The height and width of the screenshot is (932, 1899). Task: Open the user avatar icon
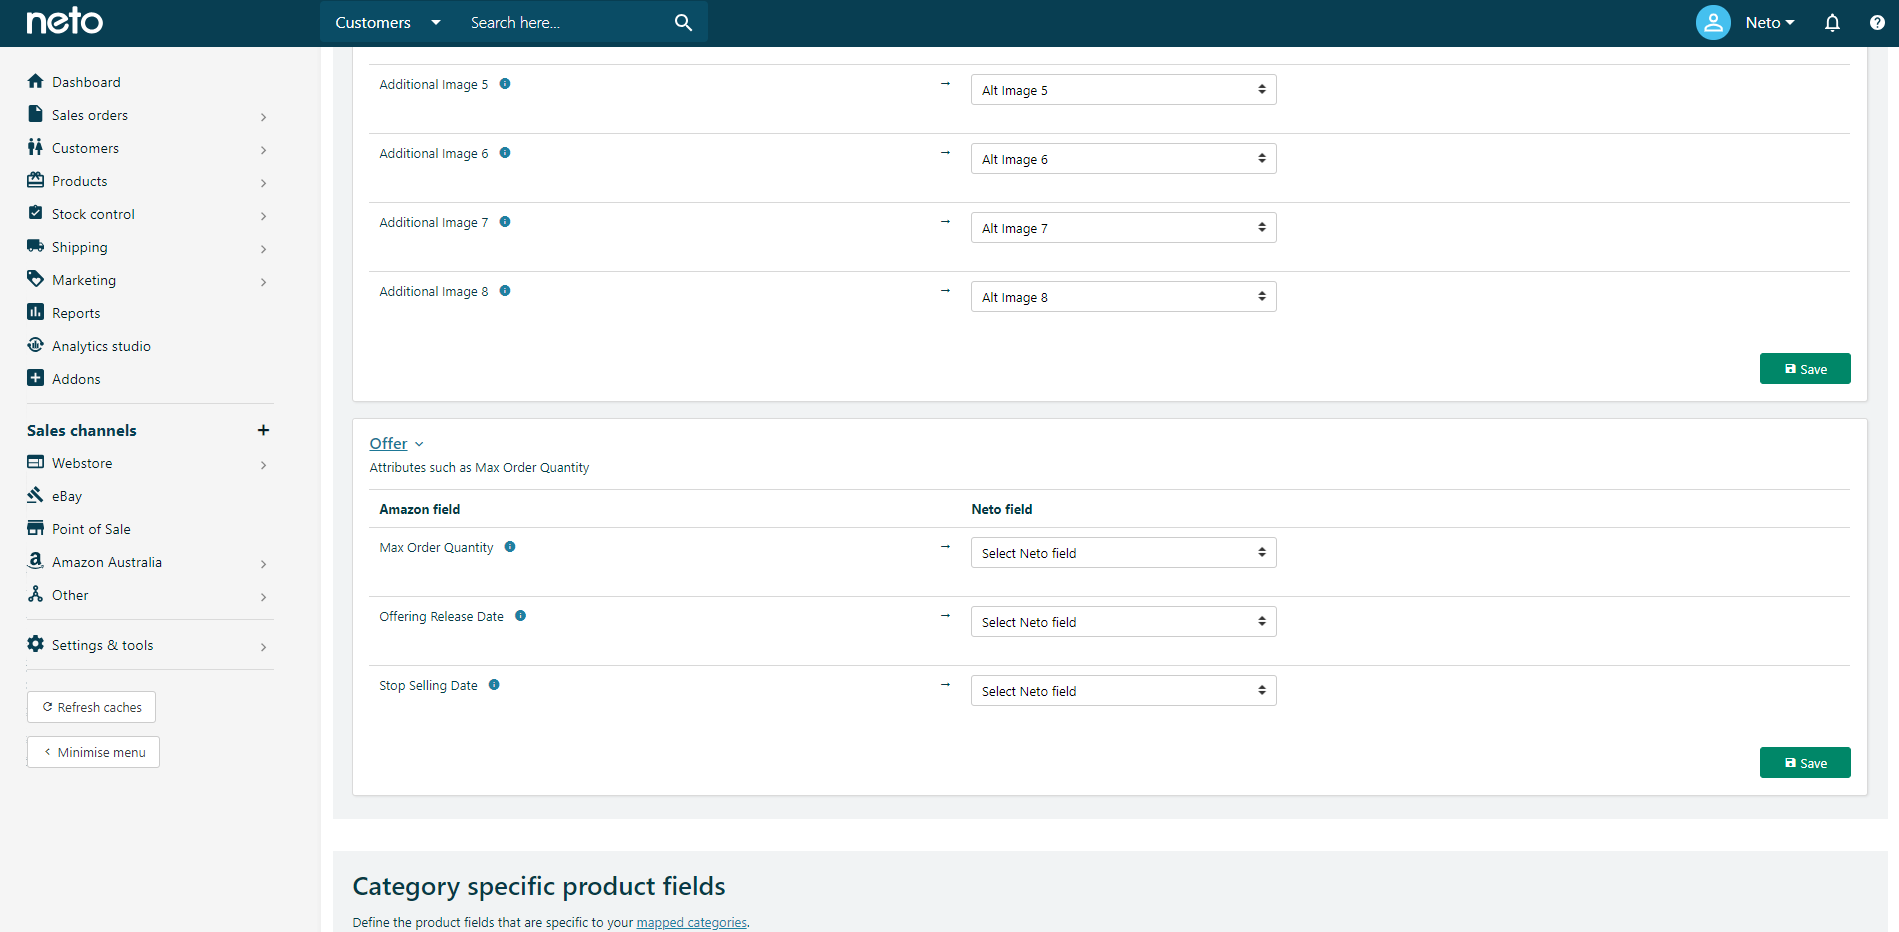tap(1713, 22)
